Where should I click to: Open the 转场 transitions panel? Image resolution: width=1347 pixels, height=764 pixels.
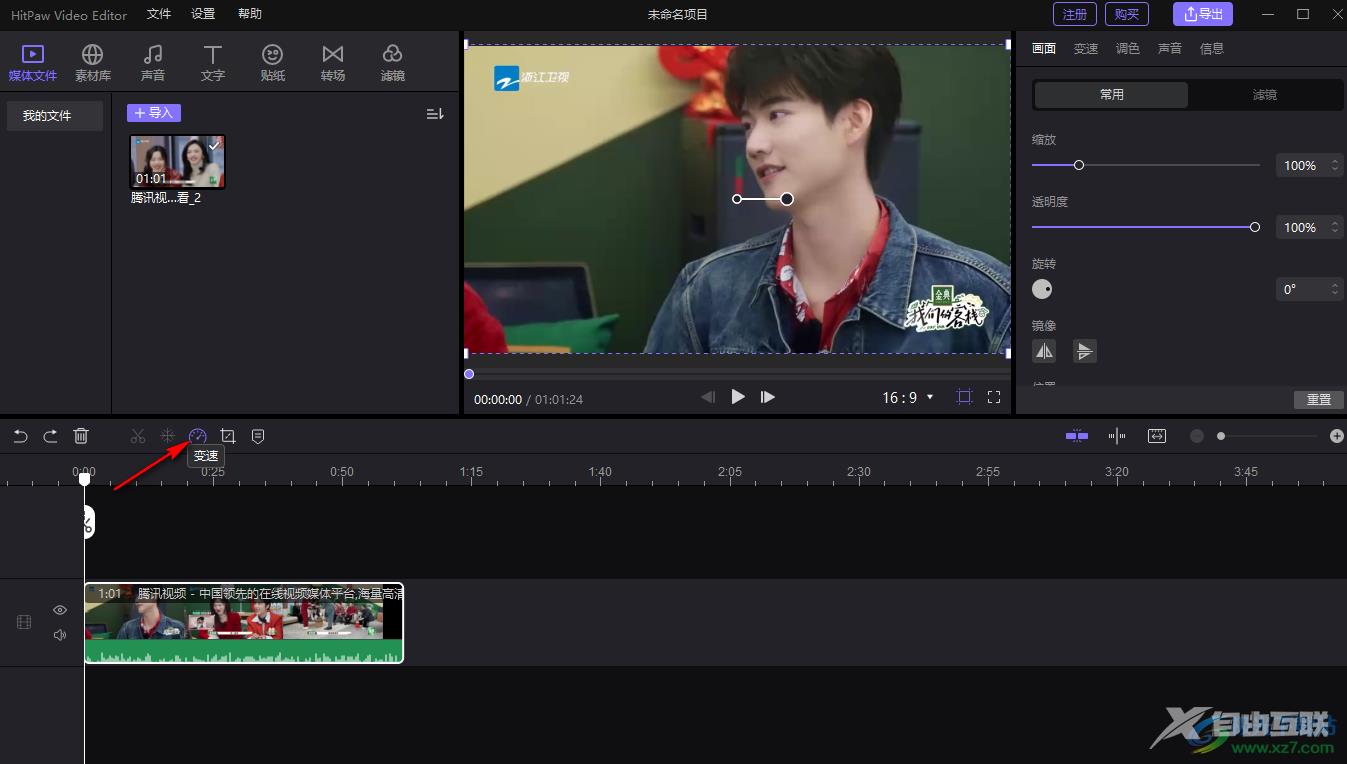coord(333,62)
